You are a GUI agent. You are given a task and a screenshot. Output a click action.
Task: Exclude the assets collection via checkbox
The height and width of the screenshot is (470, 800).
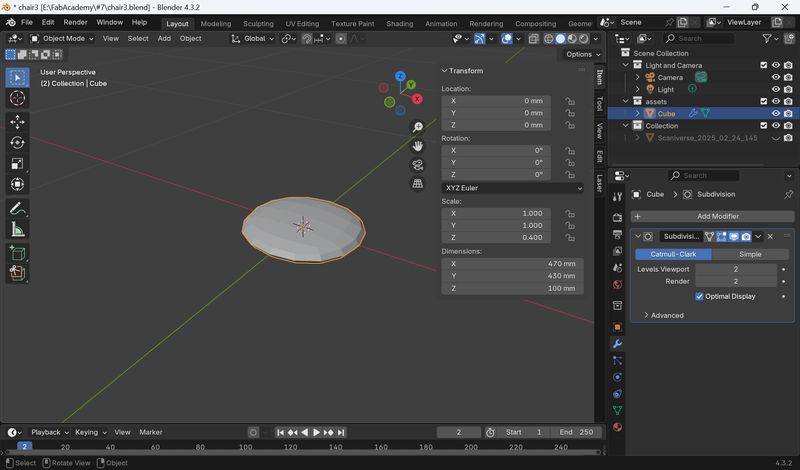(x=763, y=101)
